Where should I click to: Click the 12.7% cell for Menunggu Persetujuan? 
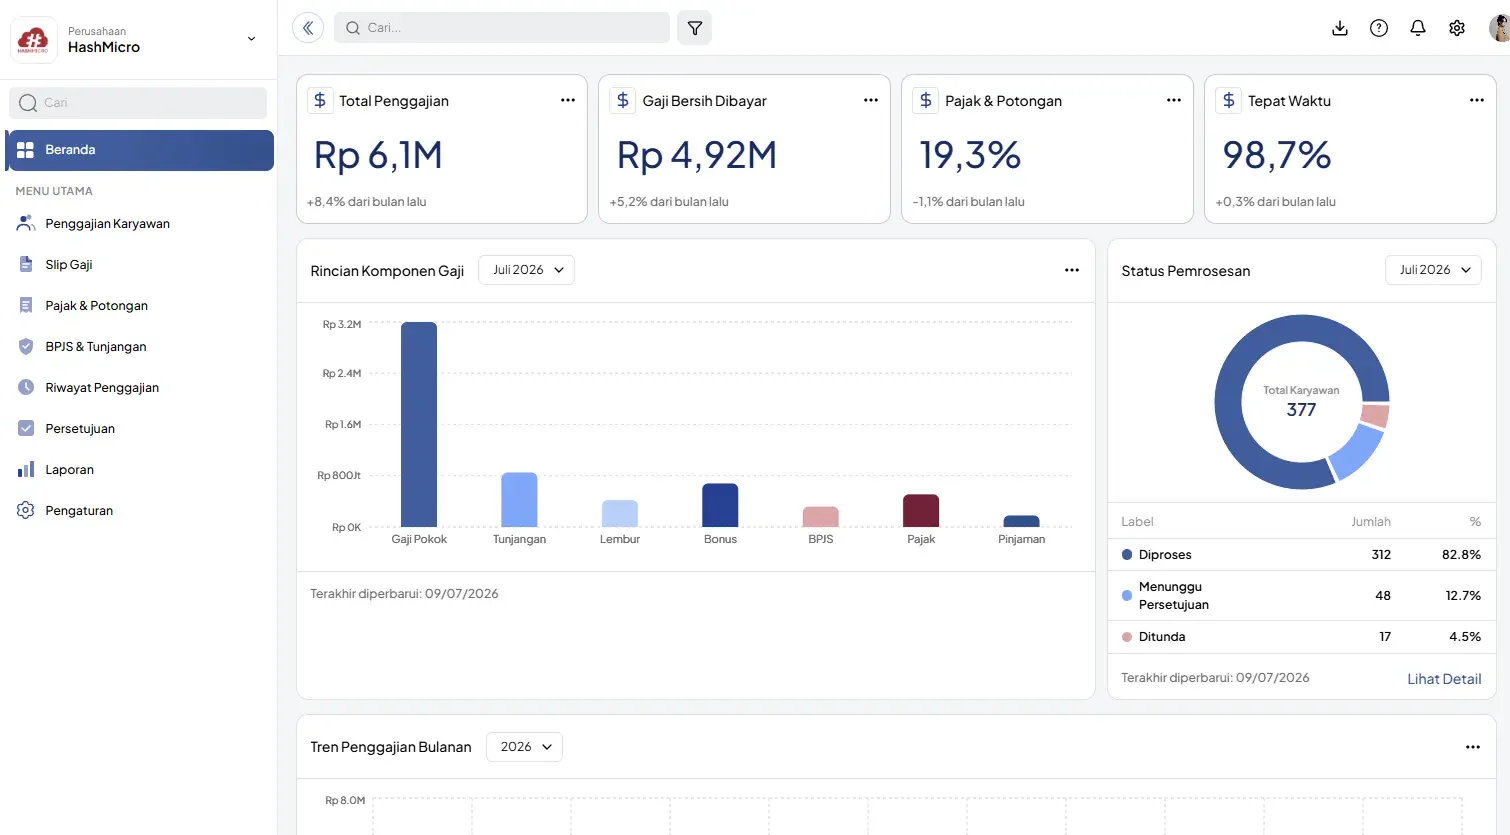[1463, 596]
